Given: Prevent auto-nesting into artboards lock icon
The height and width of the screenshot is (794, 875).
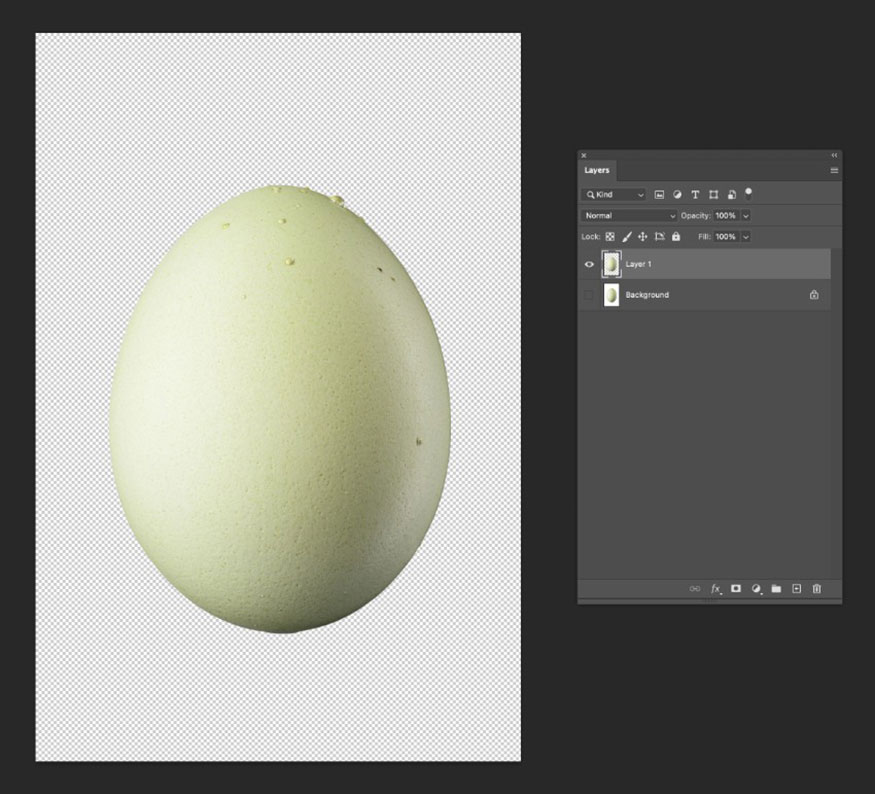Looking at the screenshot, I should 660,237.
